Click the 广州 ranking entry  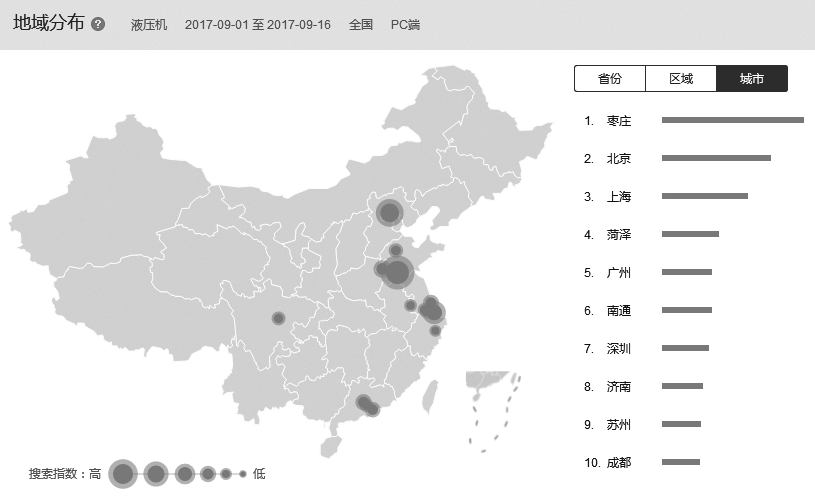619,273
